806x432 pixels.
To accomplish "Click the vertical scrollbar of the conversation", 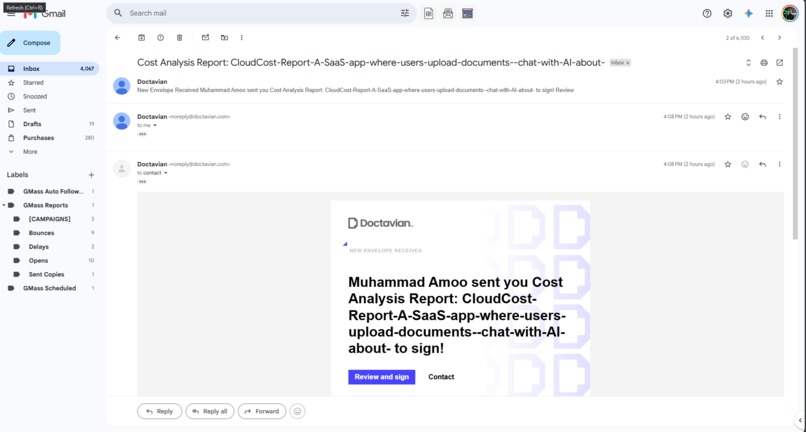I will (x=796, y=144).
